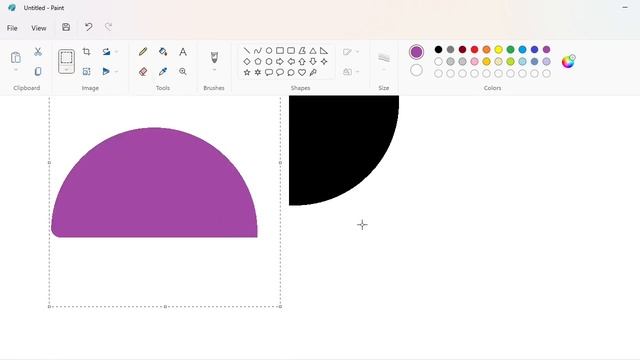The image size is (640, 360).
Task: Minimize the Paint window
Action: pos(625,7)
